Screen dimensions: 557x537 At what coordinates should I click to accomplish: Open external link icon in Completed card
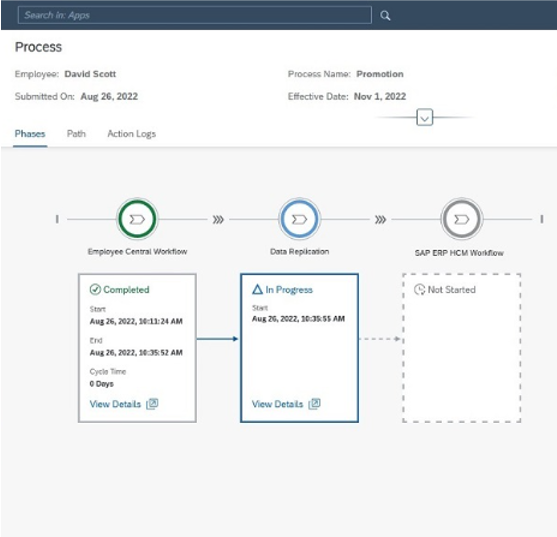(x=152, y=404)
